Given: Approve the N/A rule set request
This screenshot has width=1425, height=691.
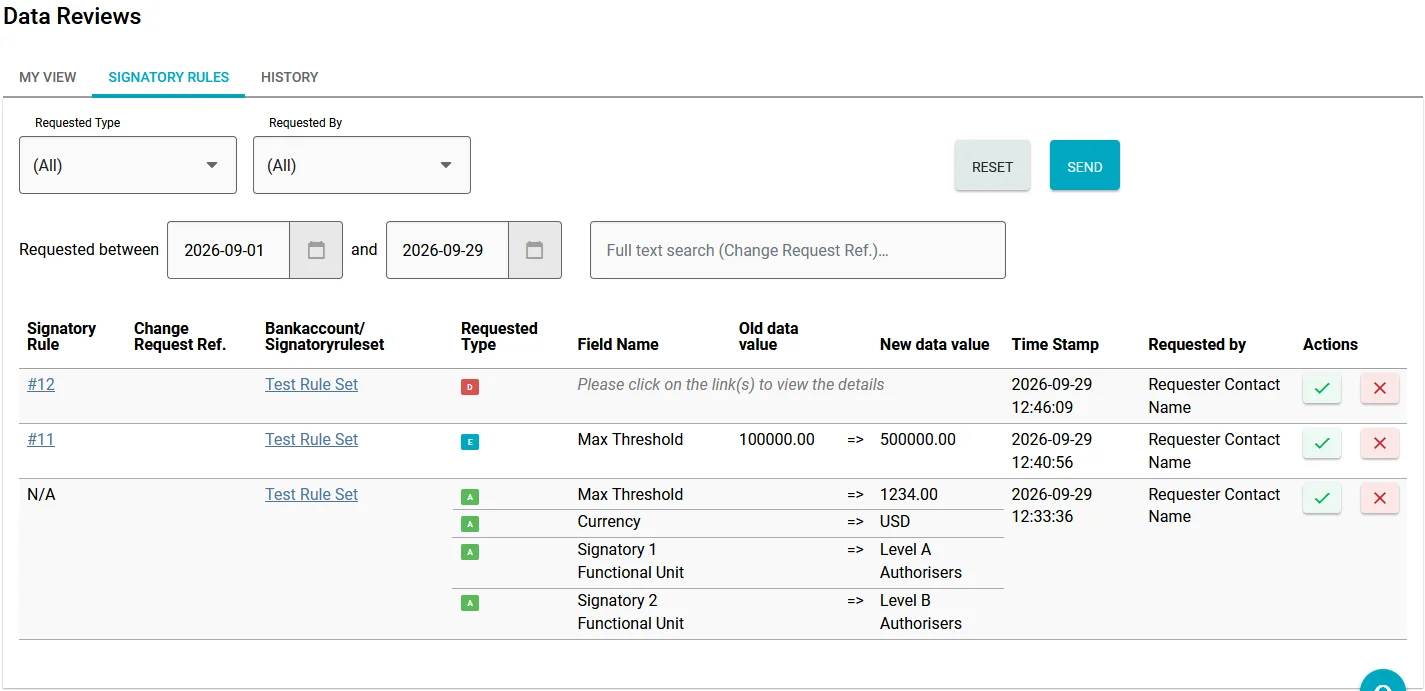Looking at the screenshot, I should tap(1321, 498).
